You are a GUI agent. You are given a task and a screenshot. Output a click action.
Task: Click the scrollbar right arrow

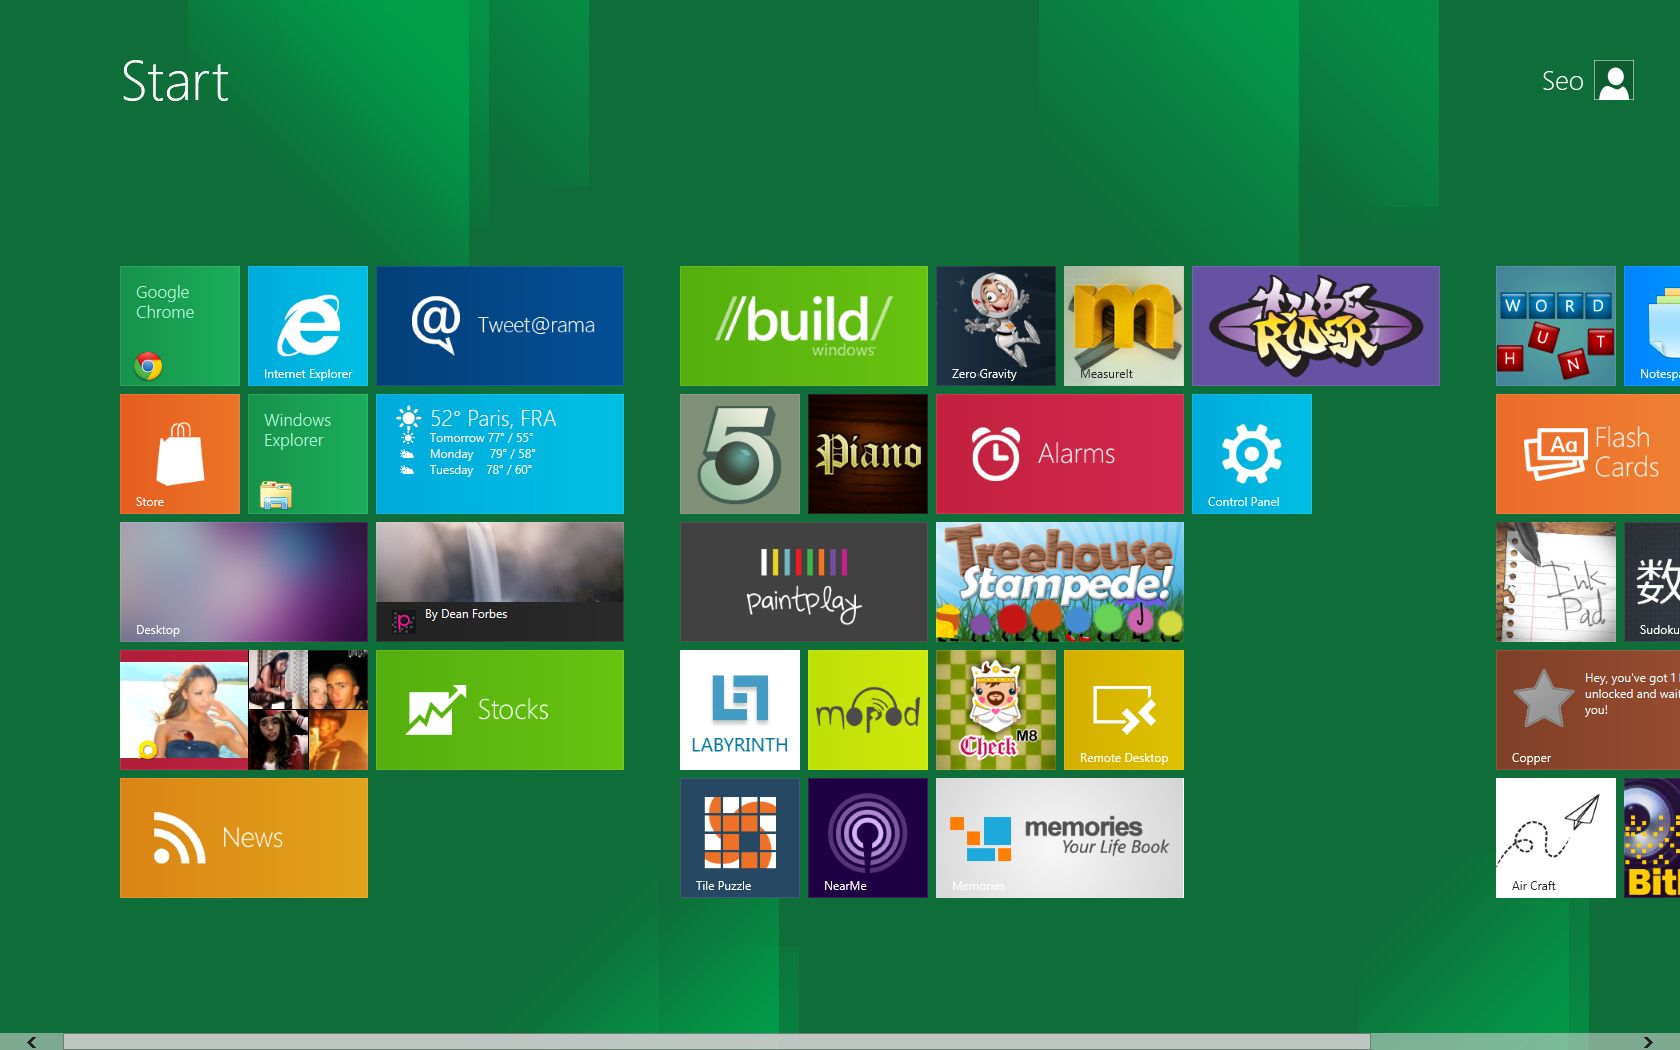(x=1648, y=1042)
